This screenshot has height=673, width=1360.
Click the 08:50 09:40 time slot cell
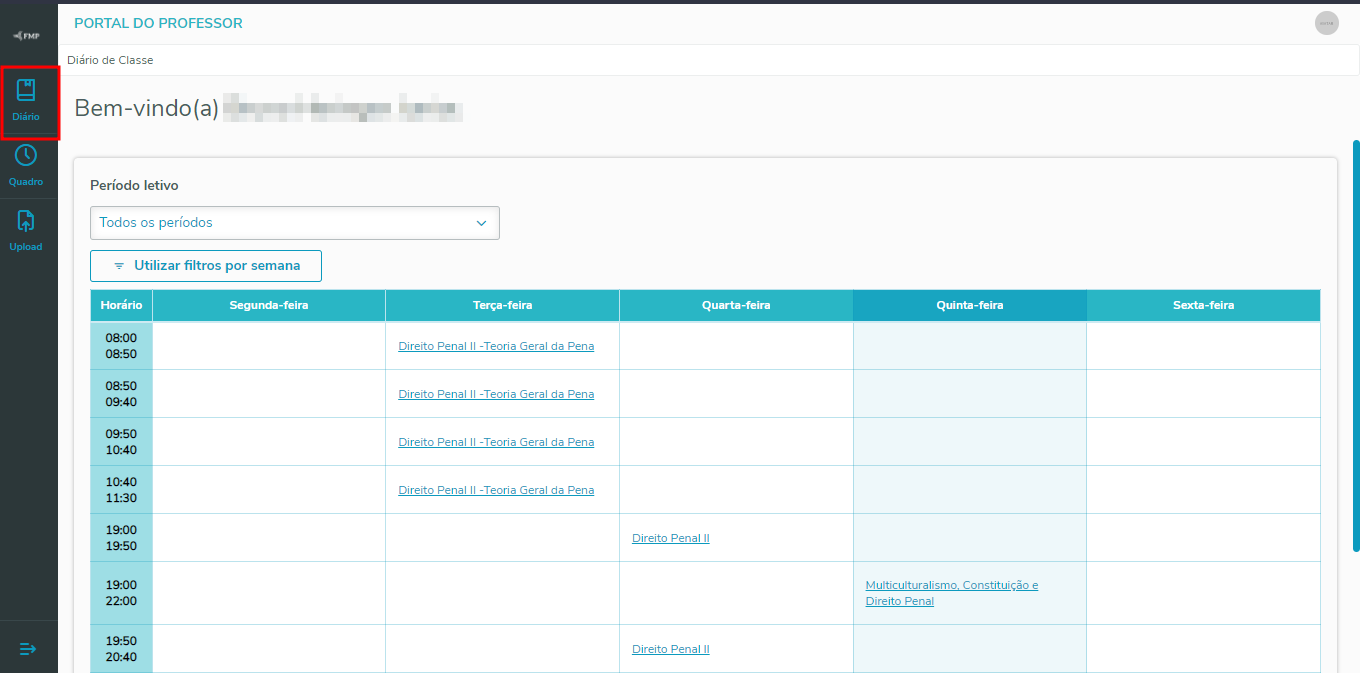tap(122, 394)
